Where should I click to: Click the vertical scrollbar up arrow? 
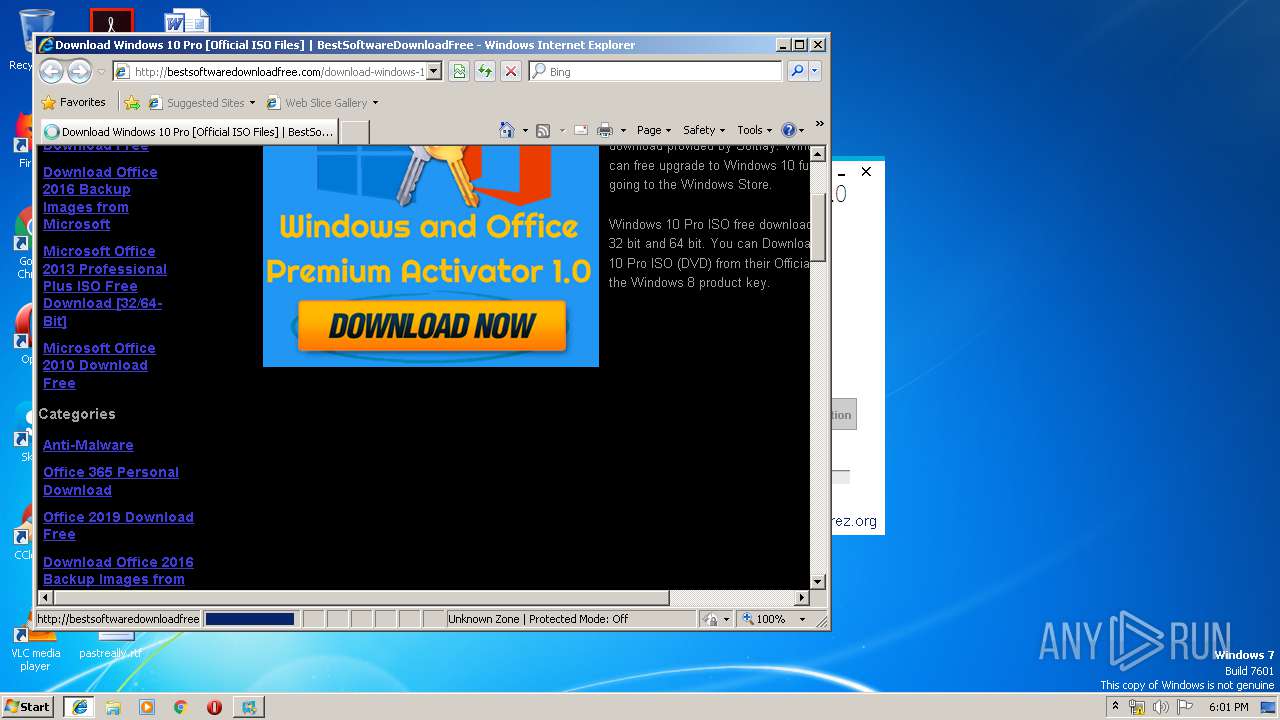click(817, 153)
